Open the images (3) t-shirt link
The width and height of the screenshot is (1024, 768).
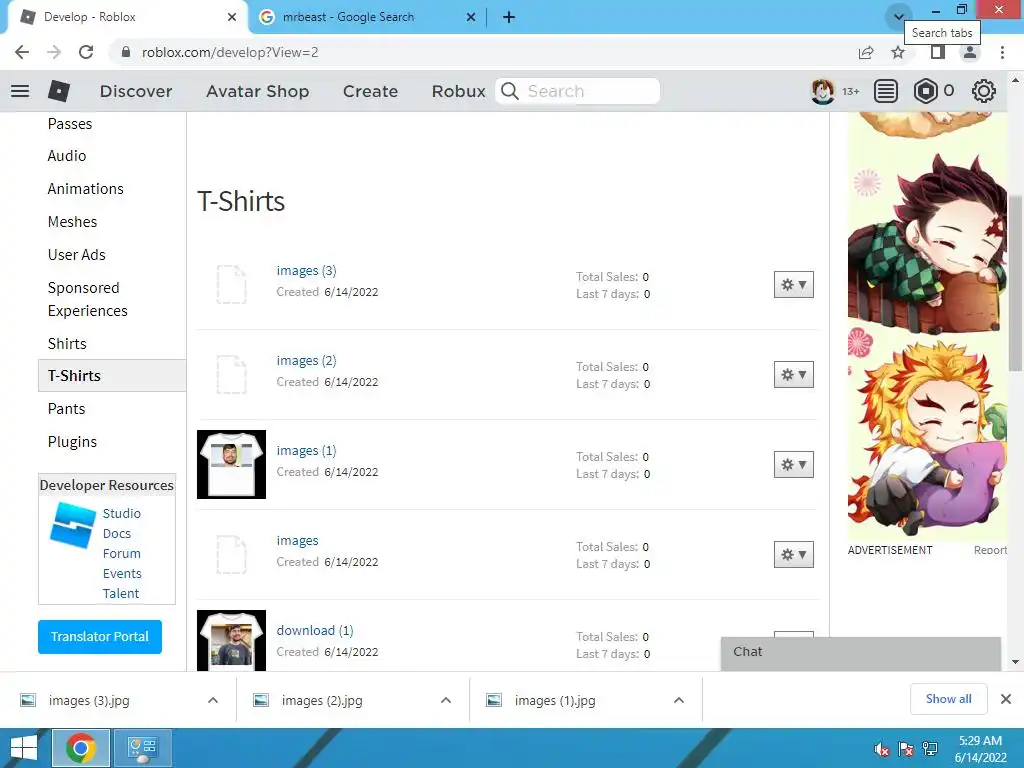click(x=306, y=270)
